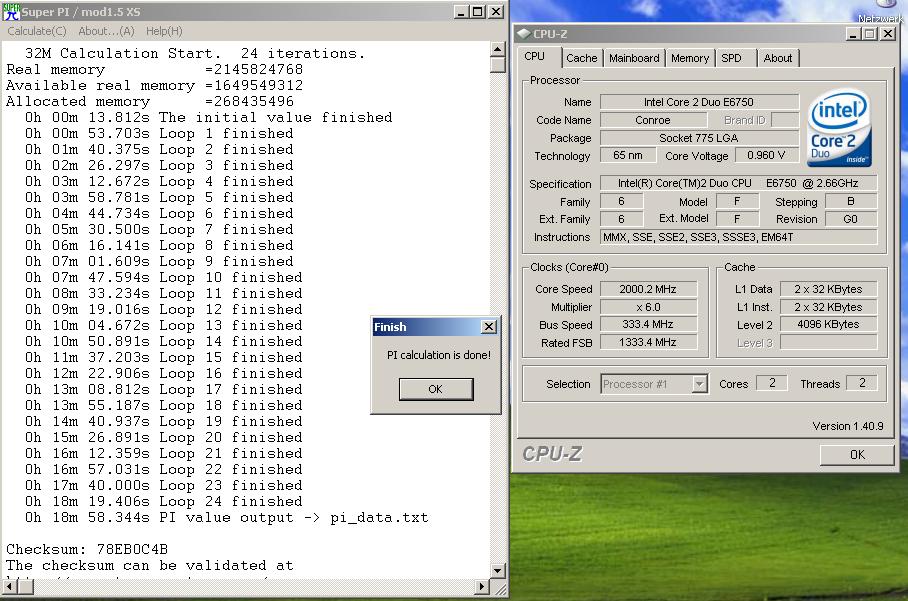Click the 'Loop 12 finished' line
This screenshot has width=908, height=601.
pyautogui.click(x=163, y=309)
